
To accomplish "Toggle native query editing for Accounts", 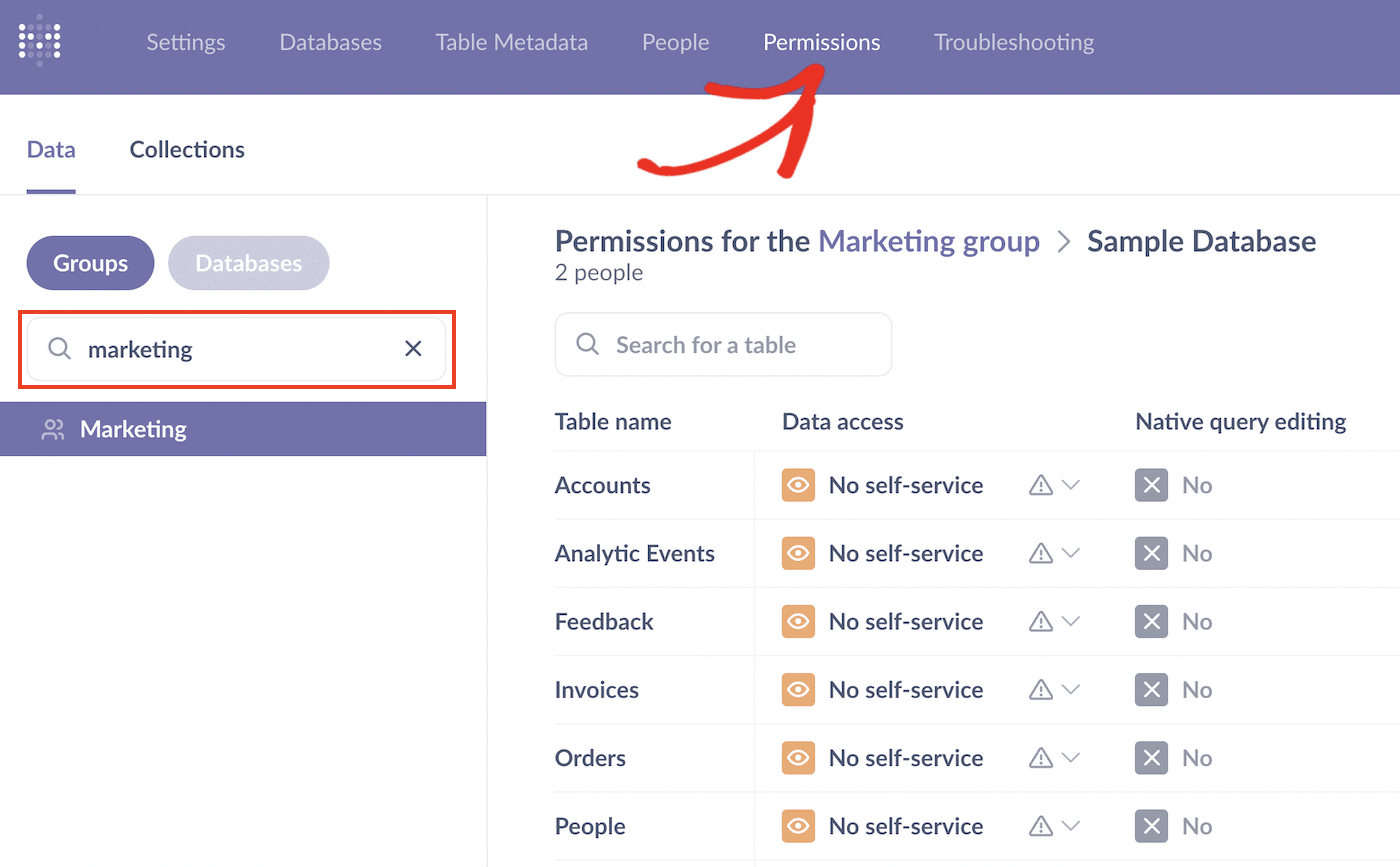I will point(1151,485).
